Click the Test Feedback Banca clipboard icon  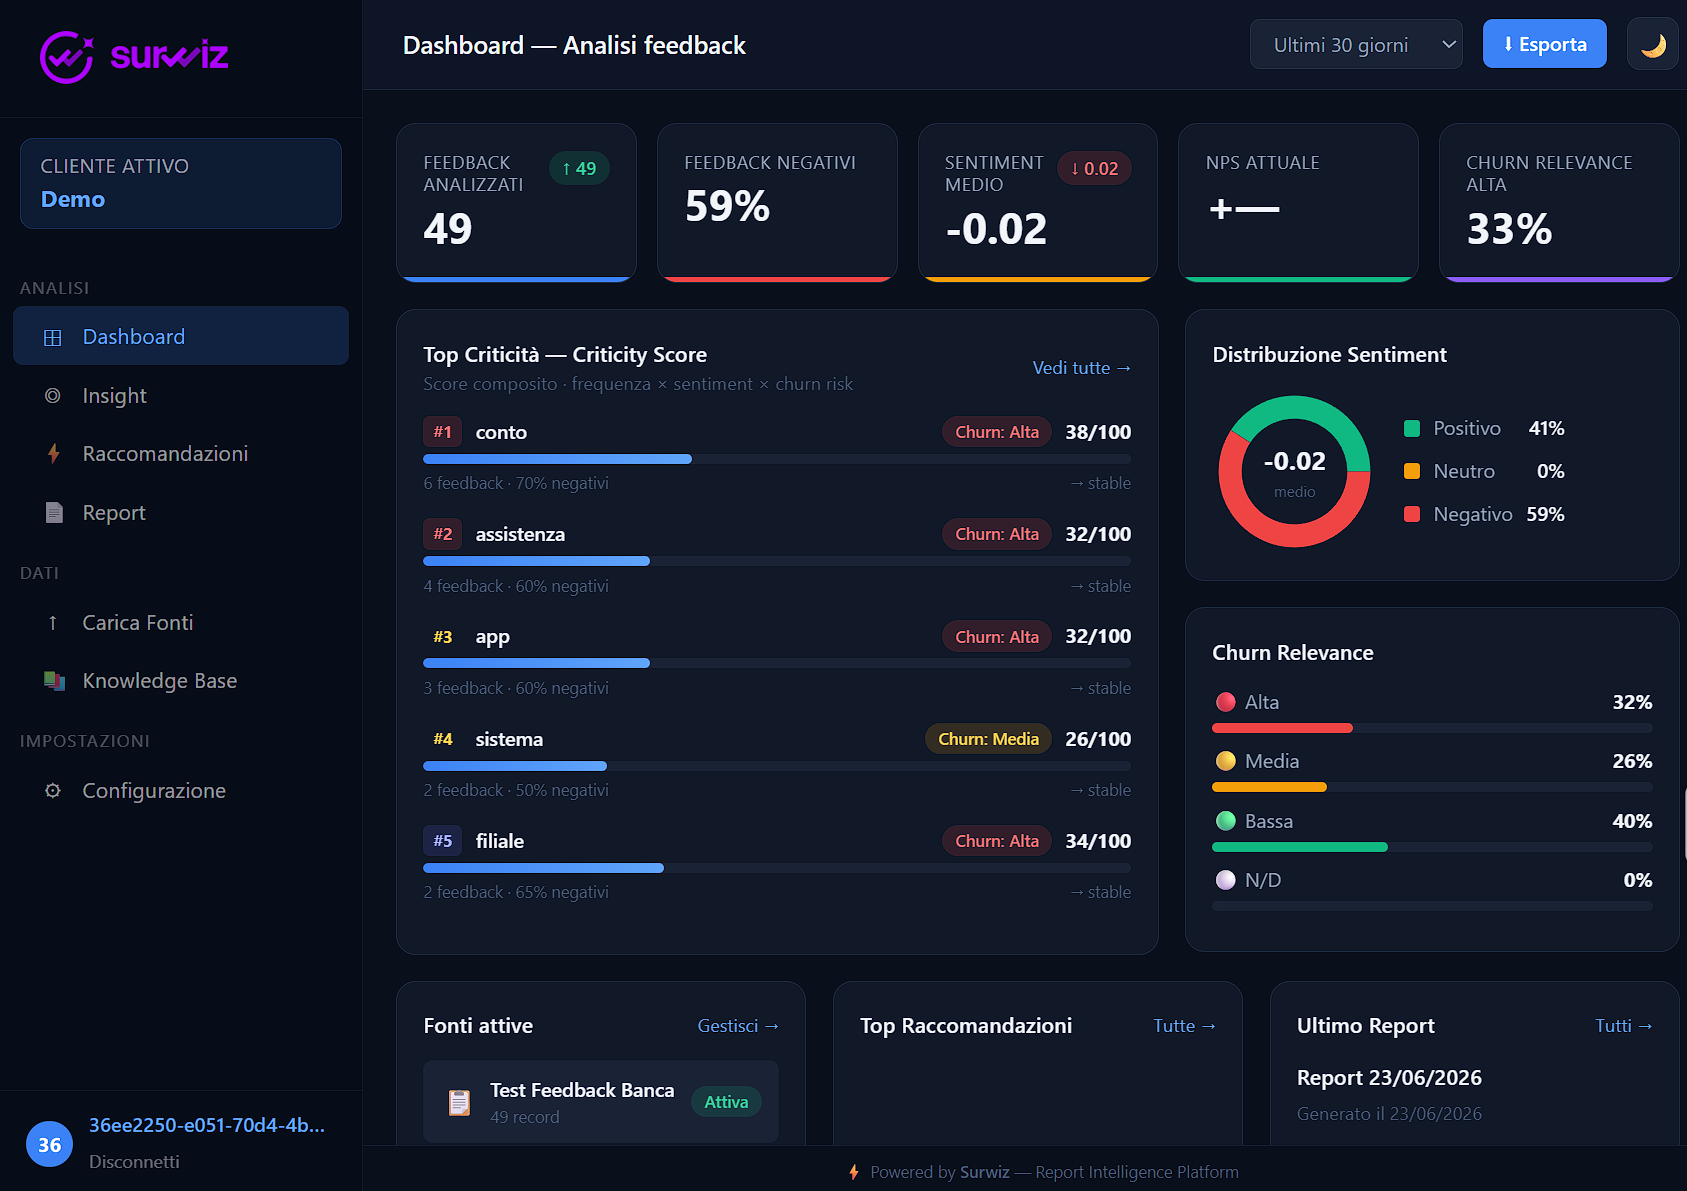[459, 1102]
